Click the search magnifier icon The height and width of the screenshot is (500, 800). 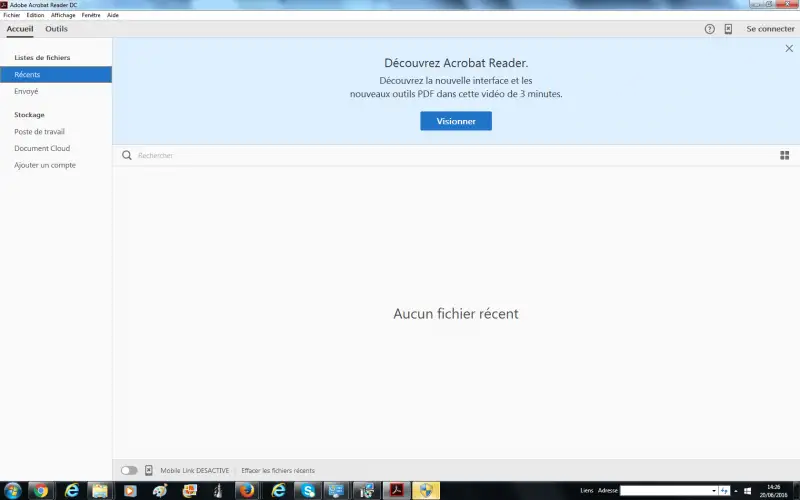click(127, 155)
